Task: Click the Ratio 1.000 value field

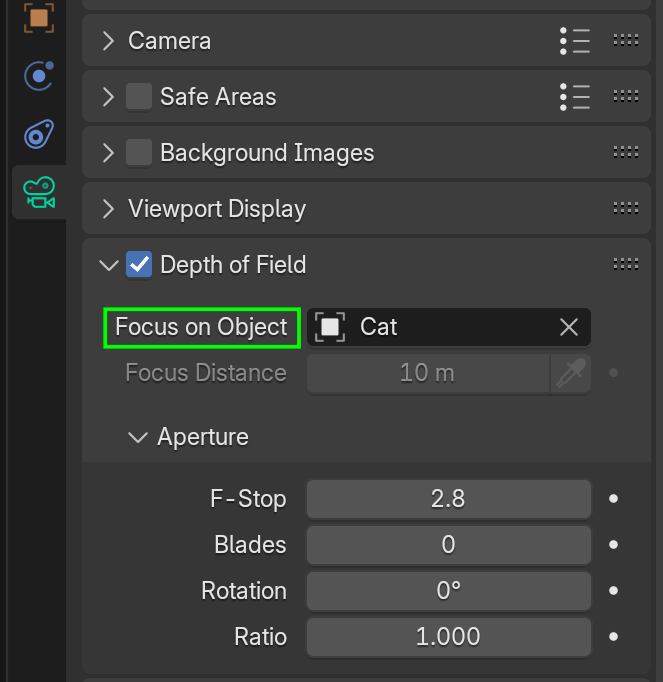Action: tap(449, 637)
